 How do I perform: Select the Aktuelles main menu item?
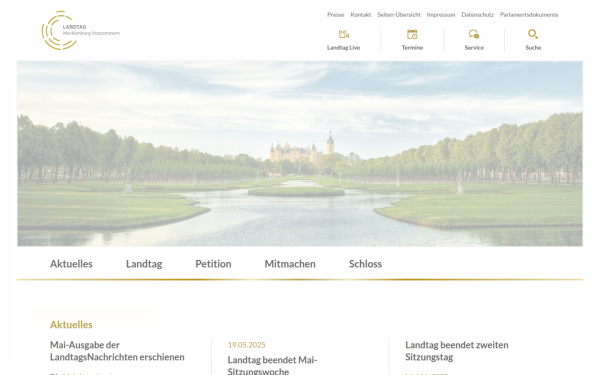[71, 264]
